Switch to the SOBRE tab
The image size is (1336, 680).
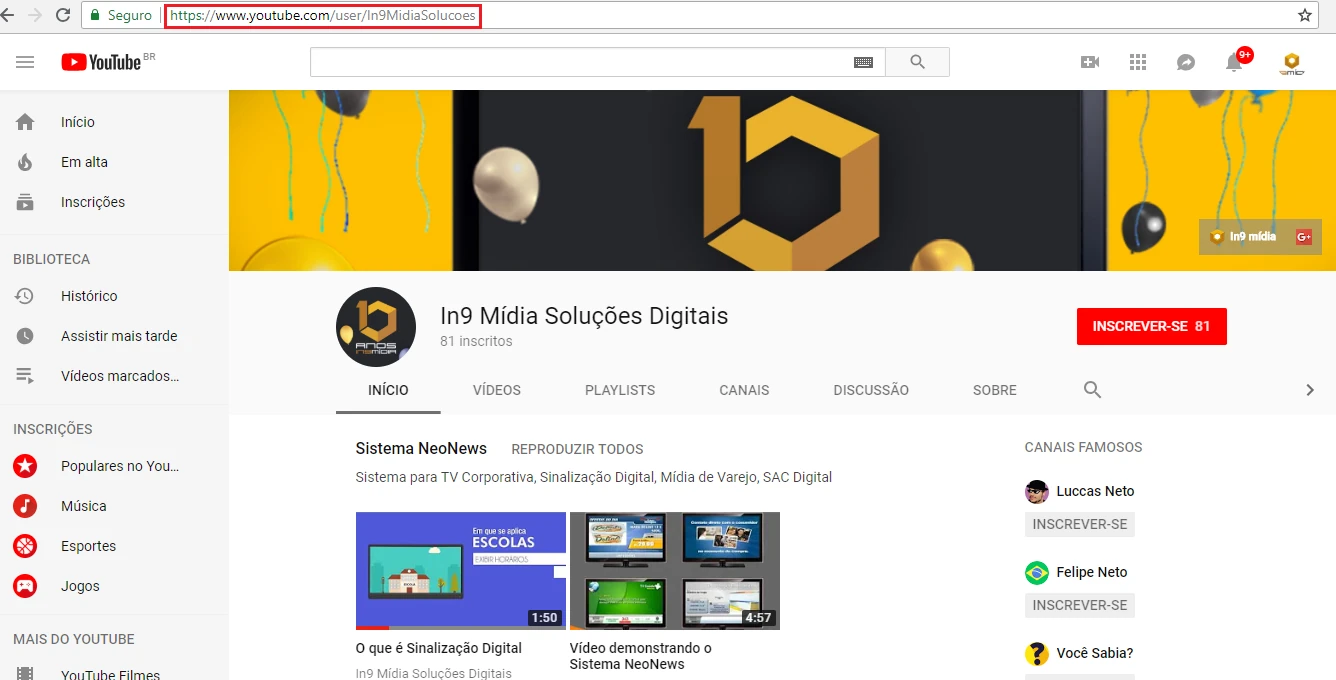(995, 390)
